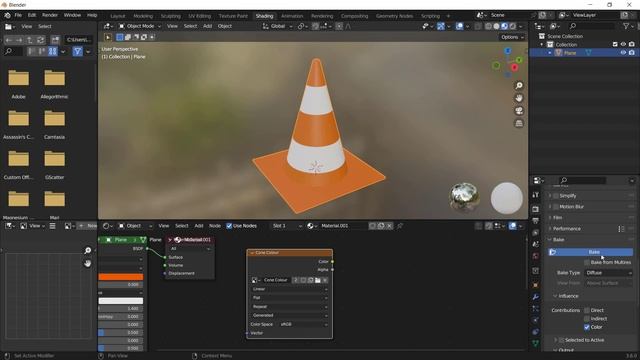Open the Modifiers wrench properties tab

pyautogui.click(x=536, y=297)
